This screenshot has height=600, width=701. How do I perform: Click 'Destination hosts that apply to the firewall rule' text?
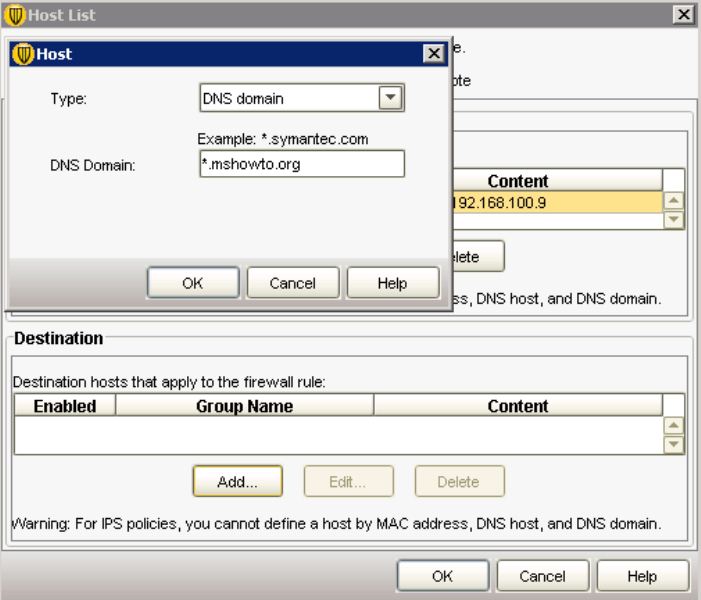(169, 382)
